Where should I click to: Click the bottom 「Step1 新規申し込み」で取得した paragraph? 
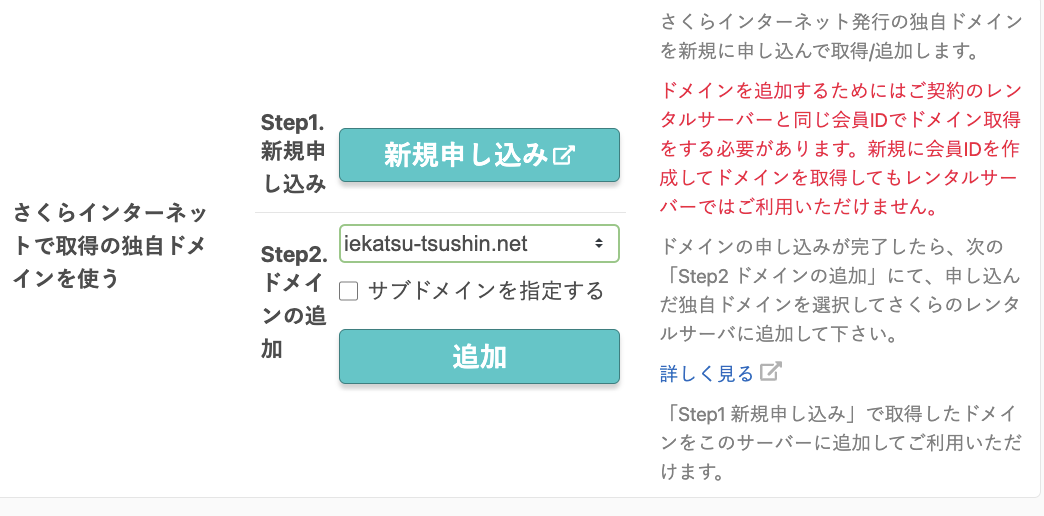click(x=840, y=443)
